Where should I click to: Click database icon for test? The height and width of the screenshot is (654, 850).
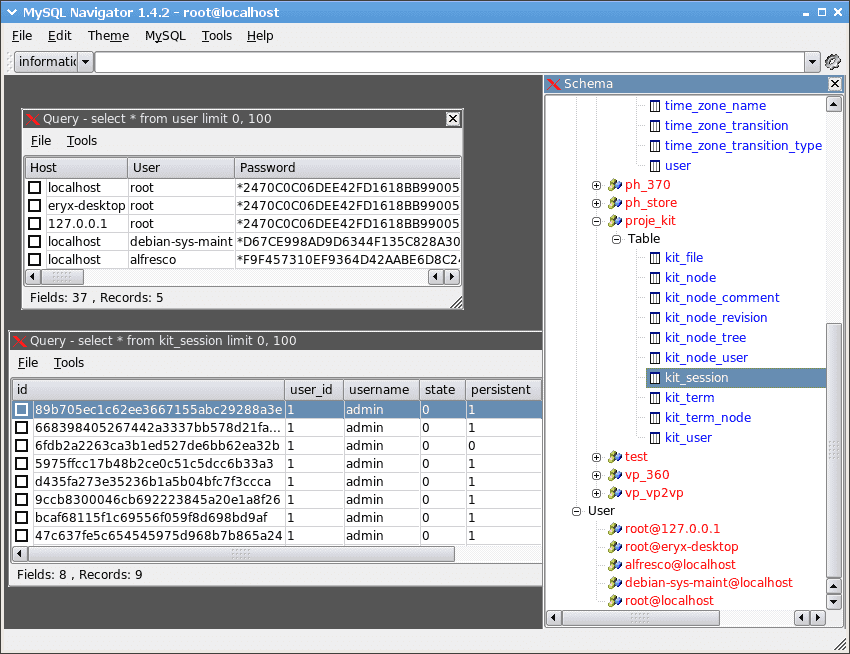[615, 457]
